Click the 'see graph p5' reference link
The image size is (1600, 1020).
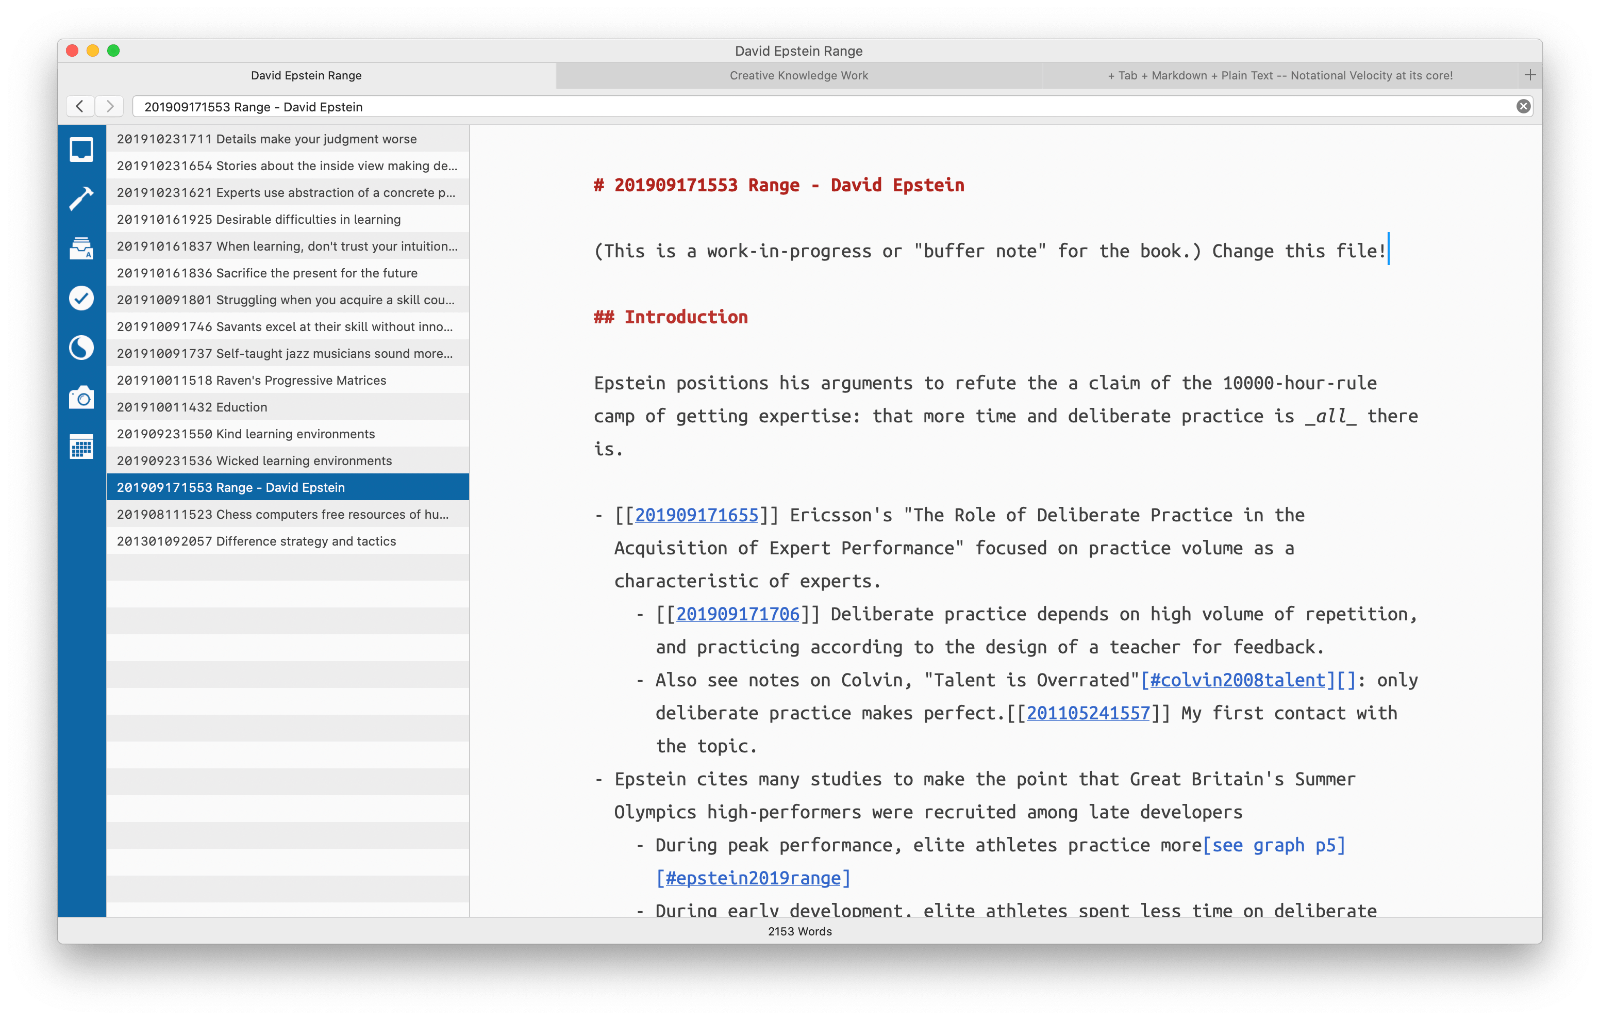[x=1274, y=845]
